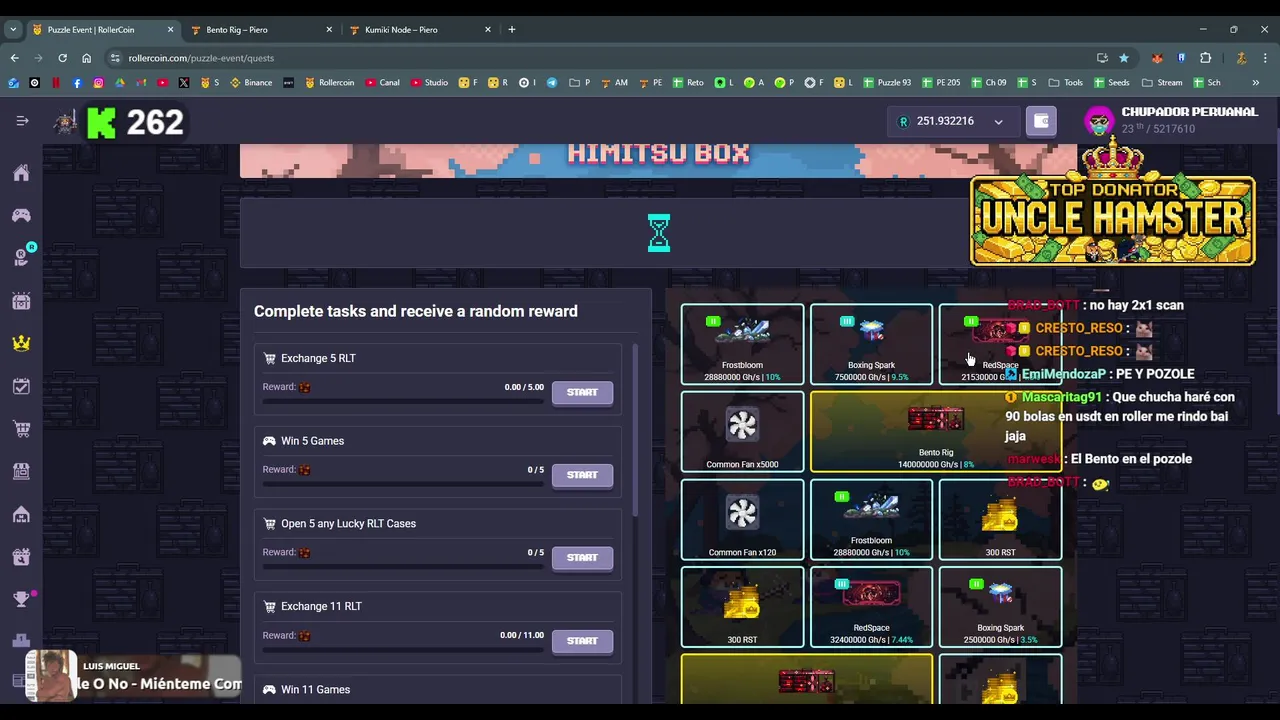The image size is (1280, 720).
Task: Click the Win 11 Games task title
Action: tap(315, 689)
